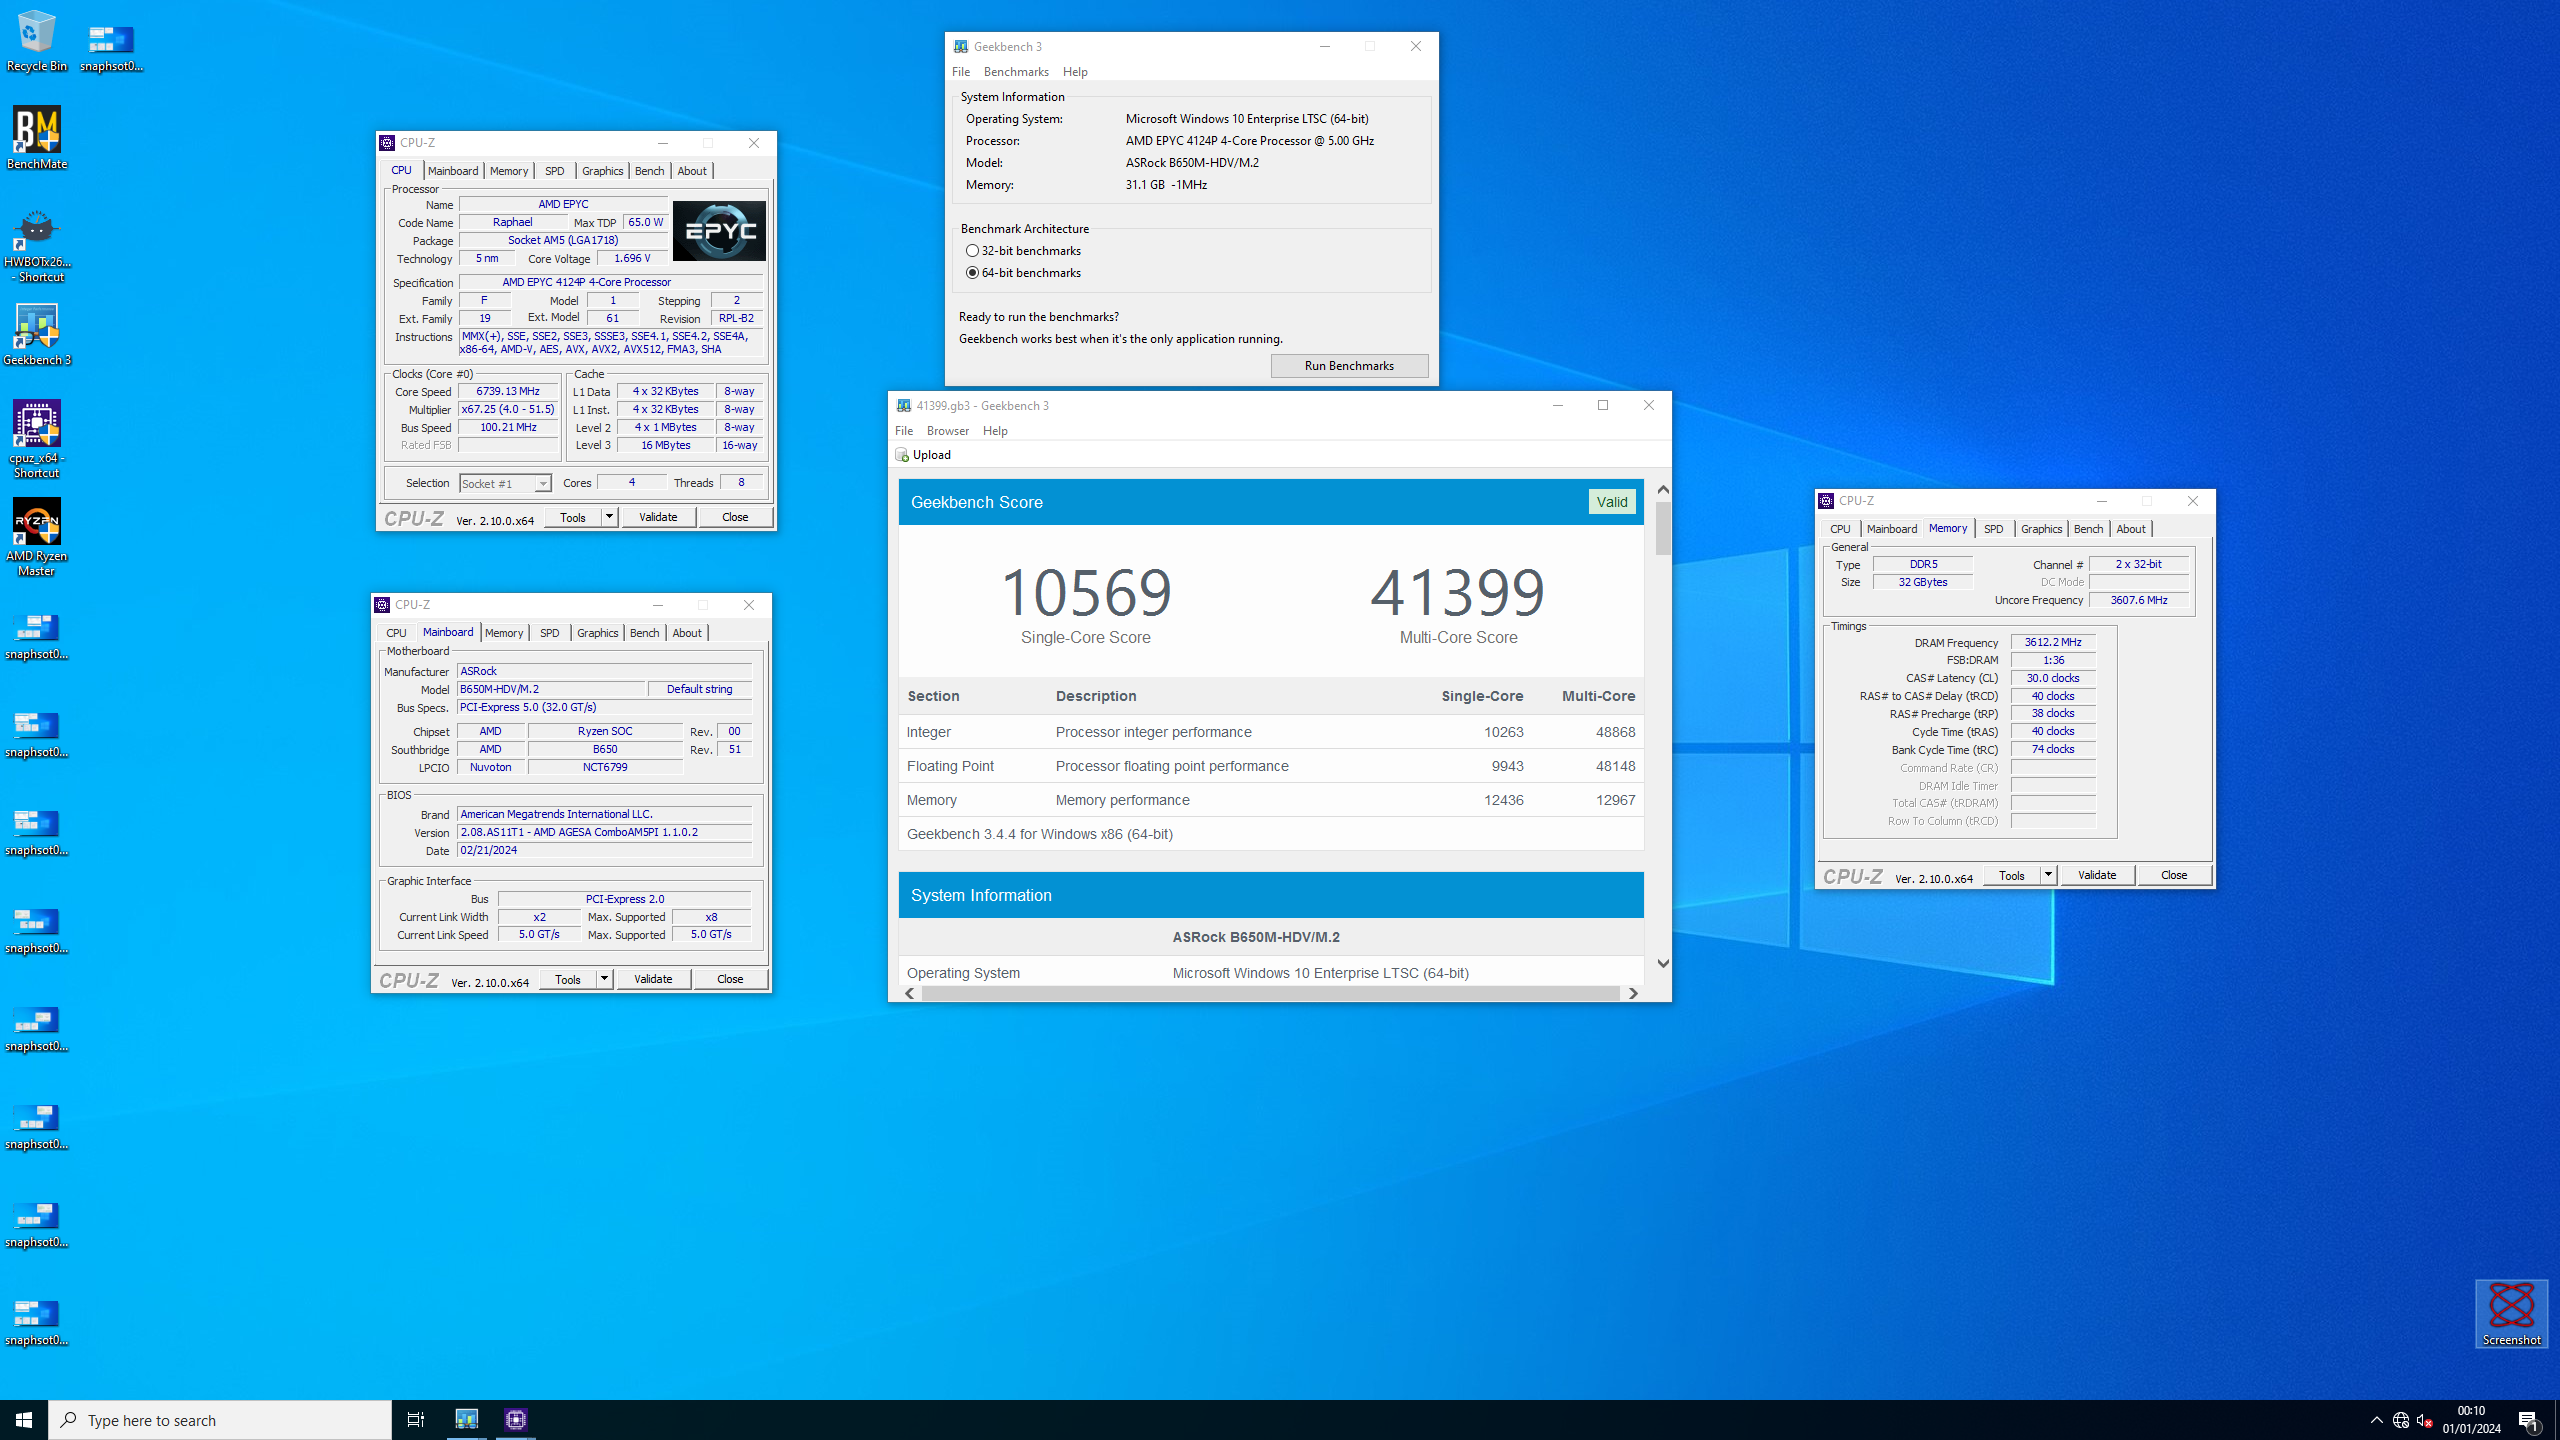
Task: Click the BIOS Date field 02/21/2024
Action: pyautogui.click(x=604, y=850)
